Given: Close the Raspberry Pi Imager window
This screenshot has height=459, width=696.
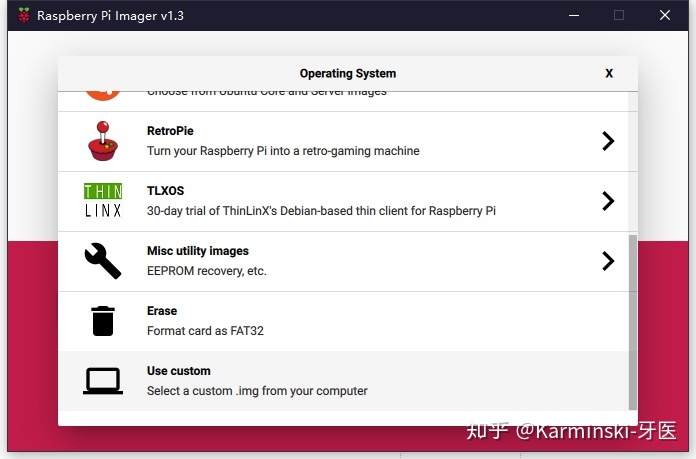Looking at the screenshot, I should (664, 15).
